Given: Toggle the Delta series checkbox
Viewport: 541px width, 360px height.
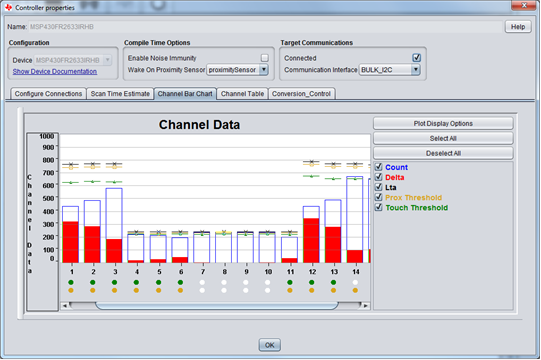Looking at the screenshot, I should pos(378,177).
